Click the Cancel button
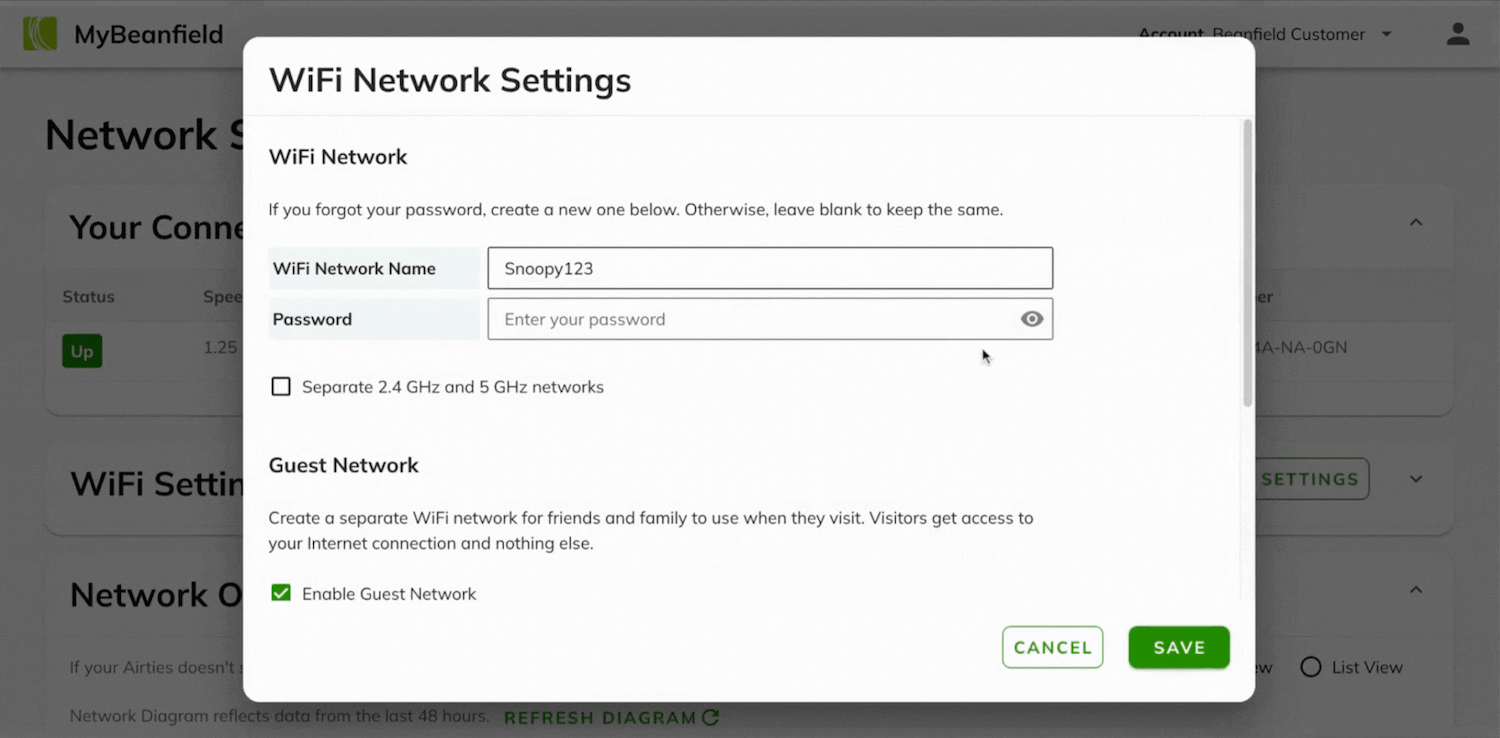The image size is (1500, 738). click(x=1052, y=648)
